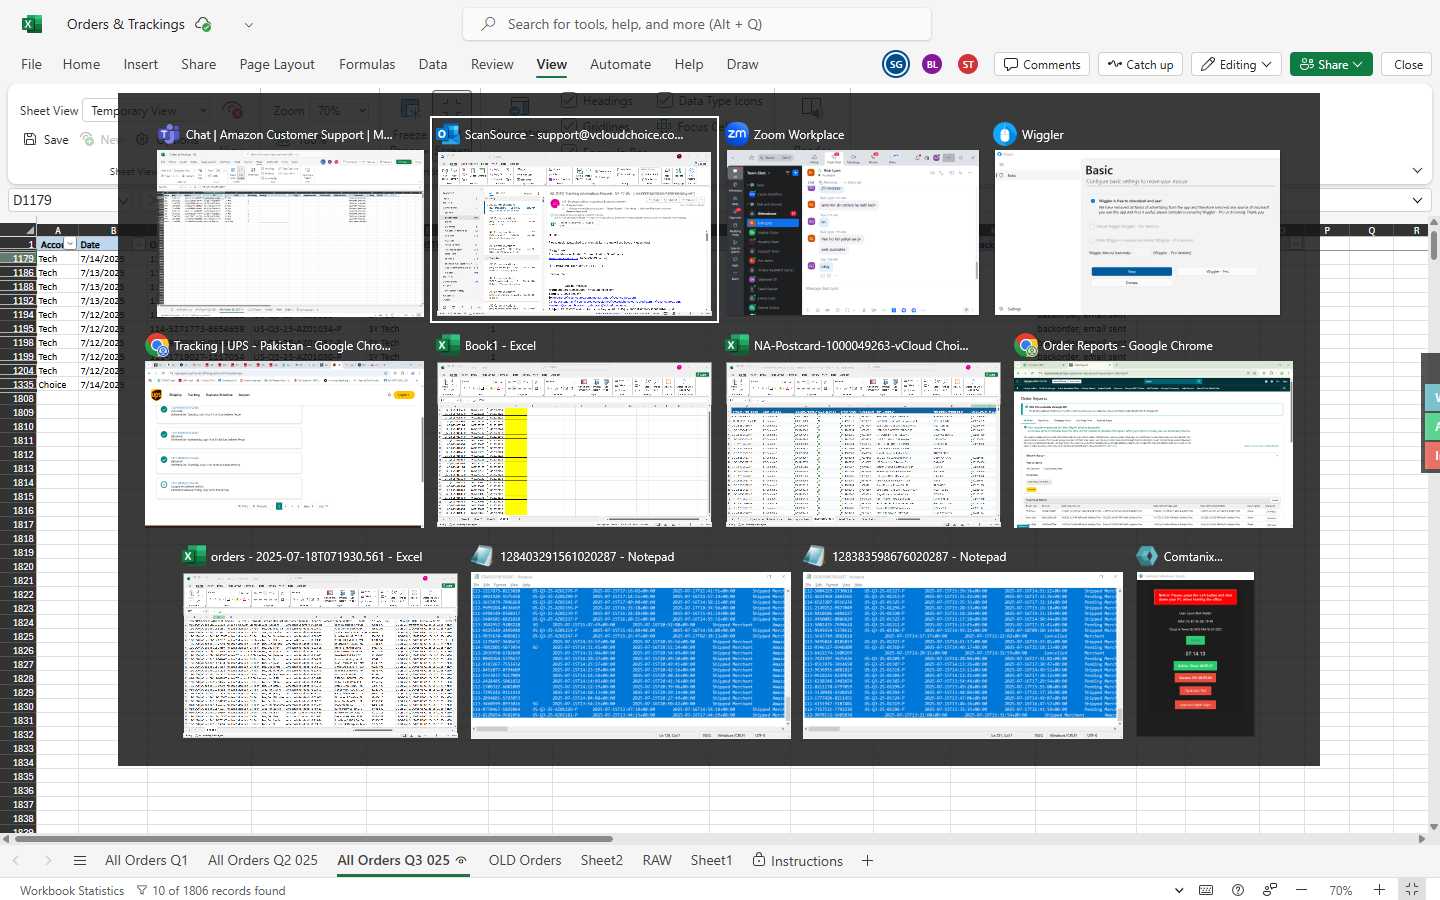The height and width of the screenshot is (900, 1440).
Task: Open the keyboard shortcuts status bar icon
Action: click(x=1206, y=890)
